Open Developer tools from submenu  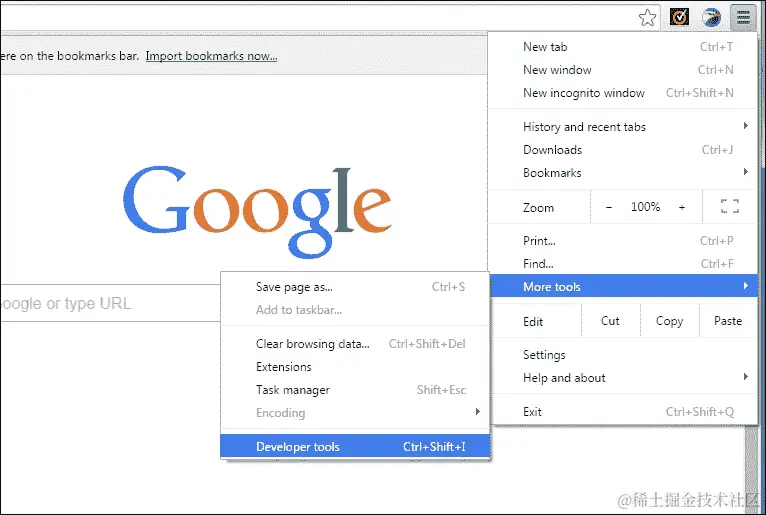pyautogui.click(x=355, y=447)
